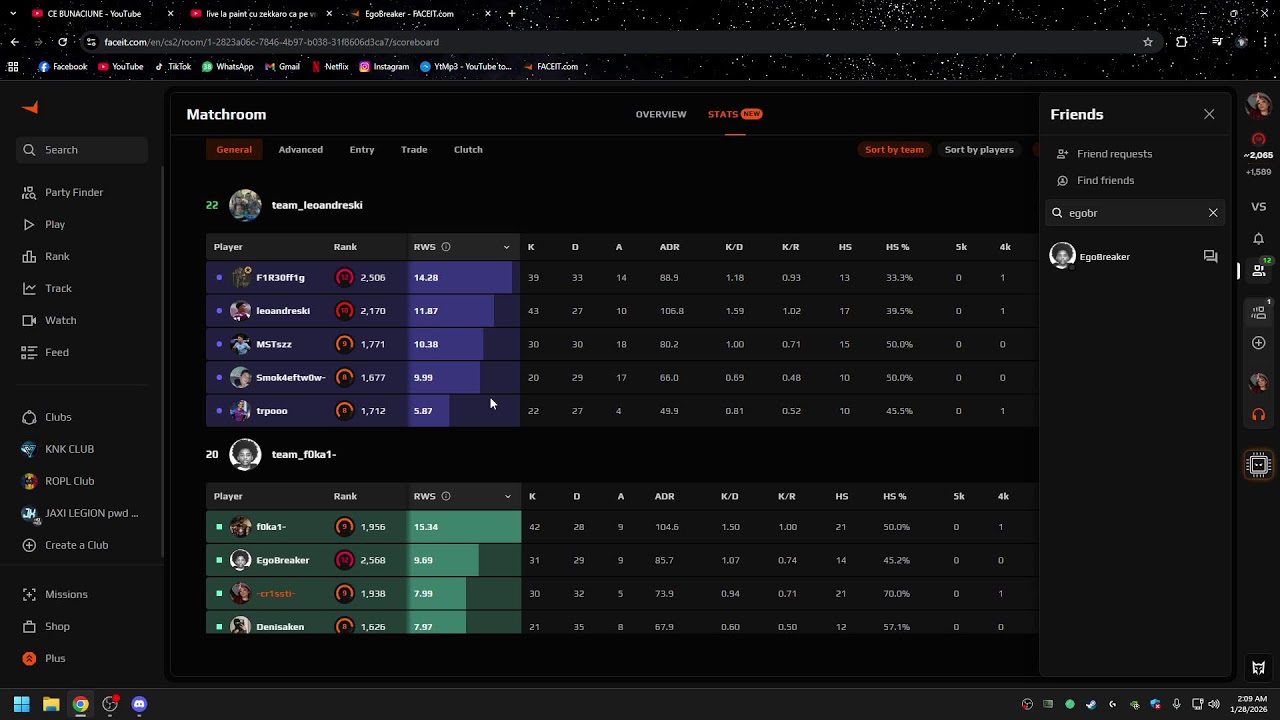Click the RWS info icon for team_leoandreski

click(446, 247)
